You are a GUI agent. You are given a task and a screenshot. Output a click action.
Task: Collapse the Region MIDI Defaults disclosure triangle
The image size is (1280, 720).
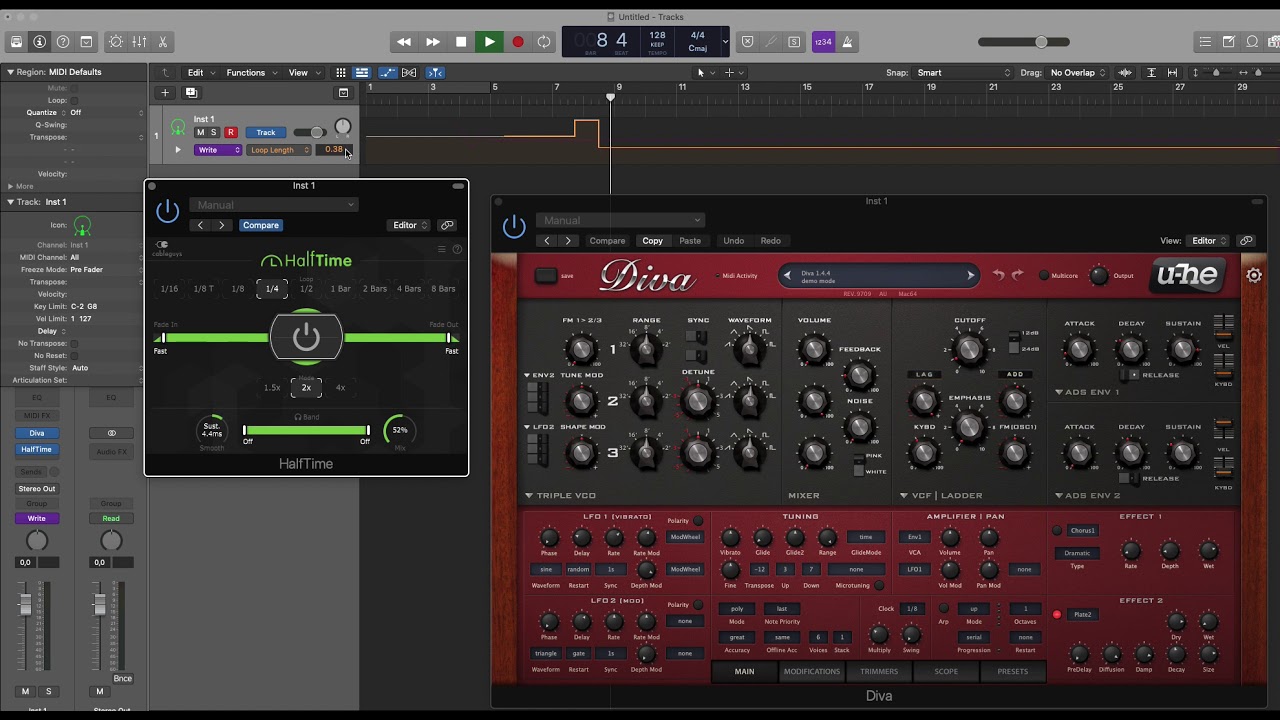coord(10,72)
